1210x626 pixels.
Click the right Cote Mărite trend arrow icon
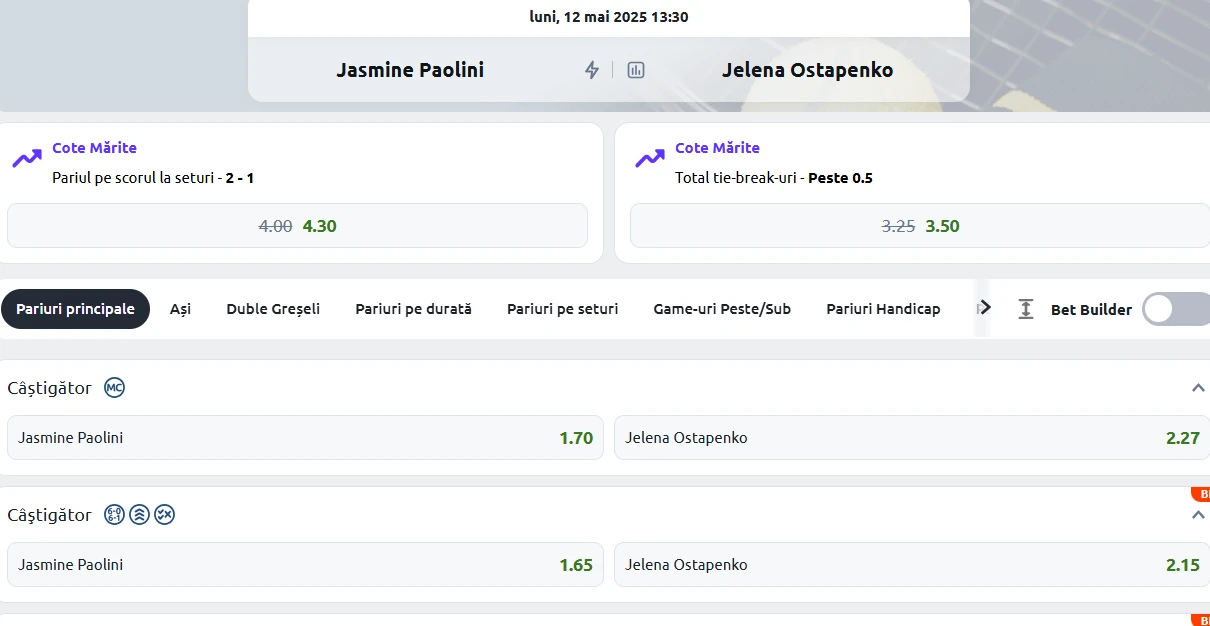650,158
